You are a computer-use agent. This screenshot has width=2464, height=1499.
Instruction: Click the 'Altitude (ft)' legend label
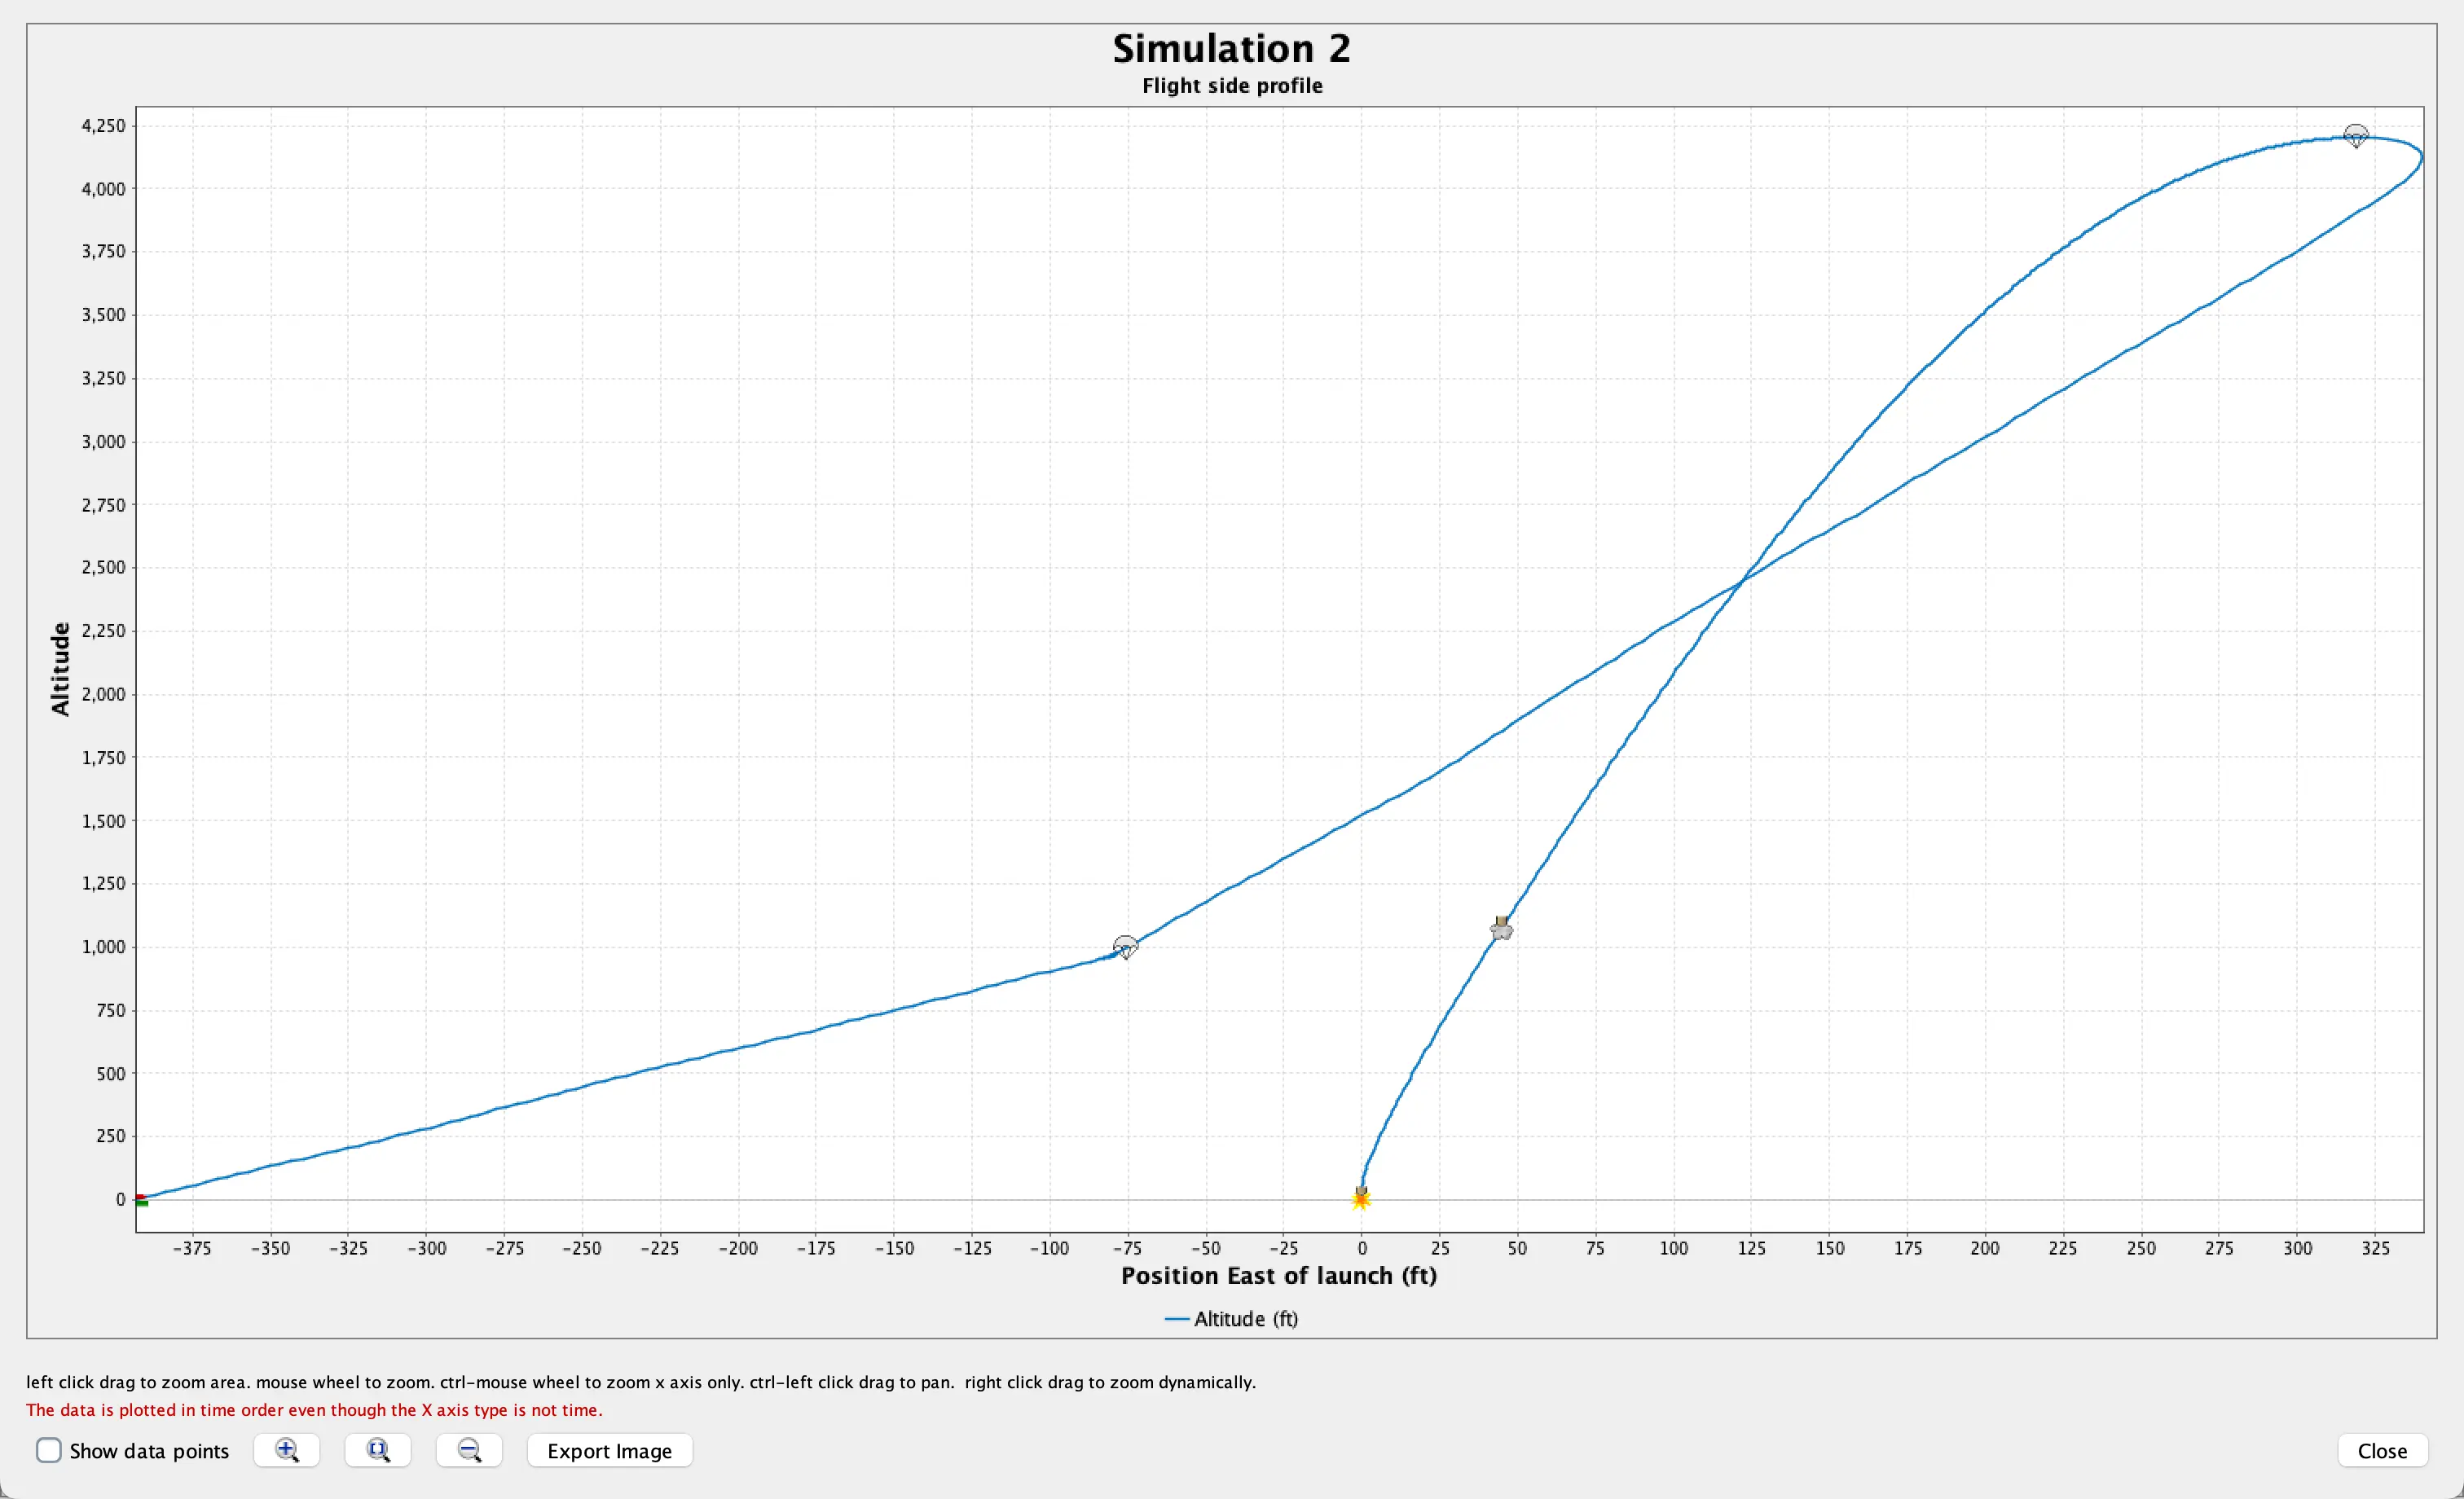(x=1246, y=1319)
